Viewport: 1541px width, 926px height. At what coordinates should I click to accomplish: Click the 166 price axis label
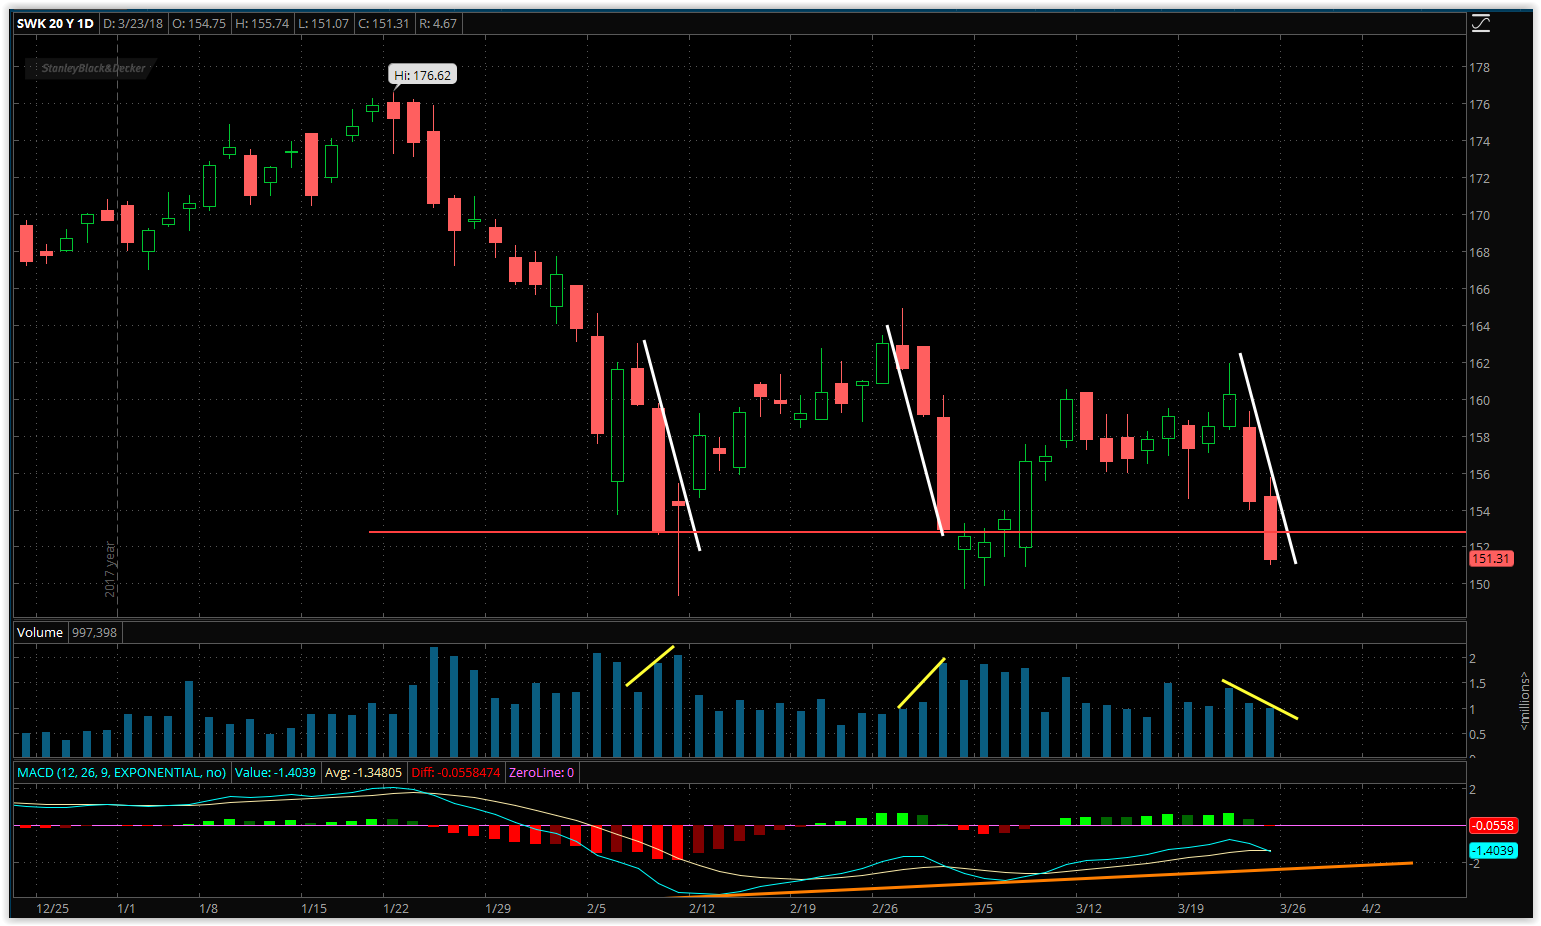click(1479, 289)
